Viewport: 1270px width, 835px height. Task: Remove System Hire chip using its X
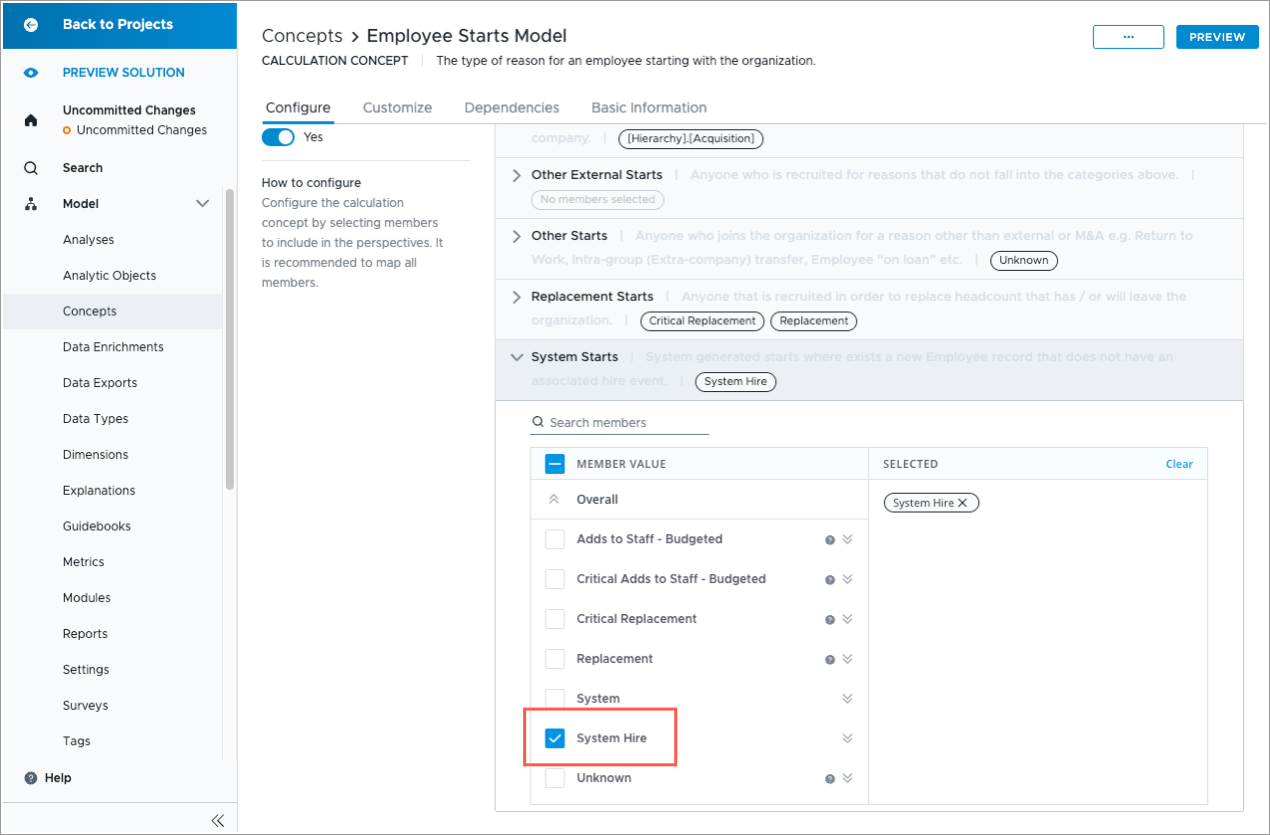[x=962, y=503]
